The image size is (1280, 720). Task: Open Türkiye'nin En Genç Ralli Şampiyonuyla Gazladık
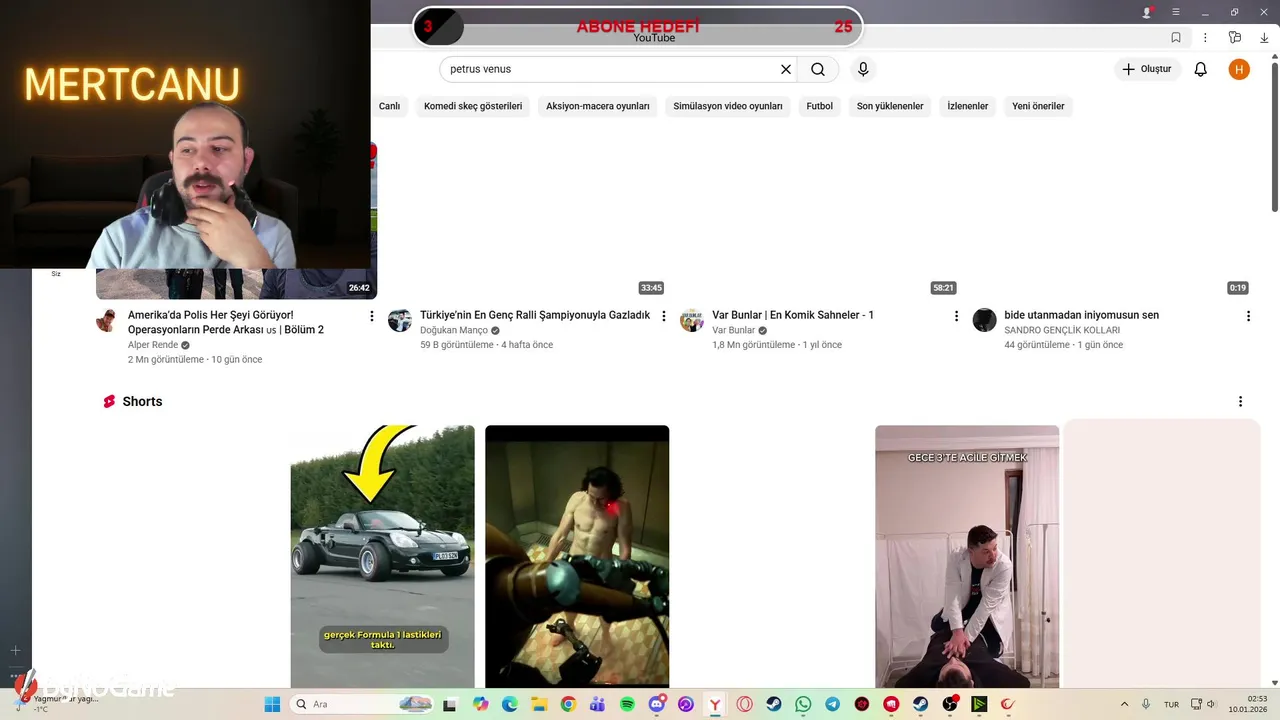click(535, 315)
